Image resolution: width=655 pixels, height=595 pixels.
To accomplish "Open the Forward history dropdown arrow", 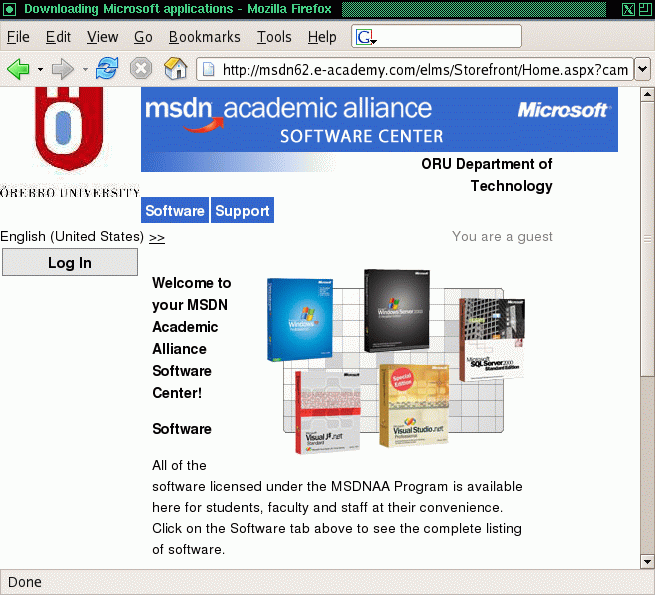I will click(x=85, y=69).
